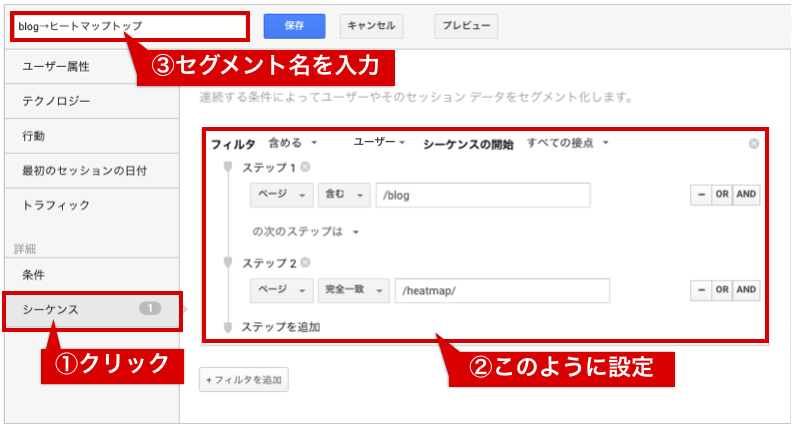The image size is (794, 428).
Task: Click the + フィルタを追加 button
Action: tap(245, 379)
